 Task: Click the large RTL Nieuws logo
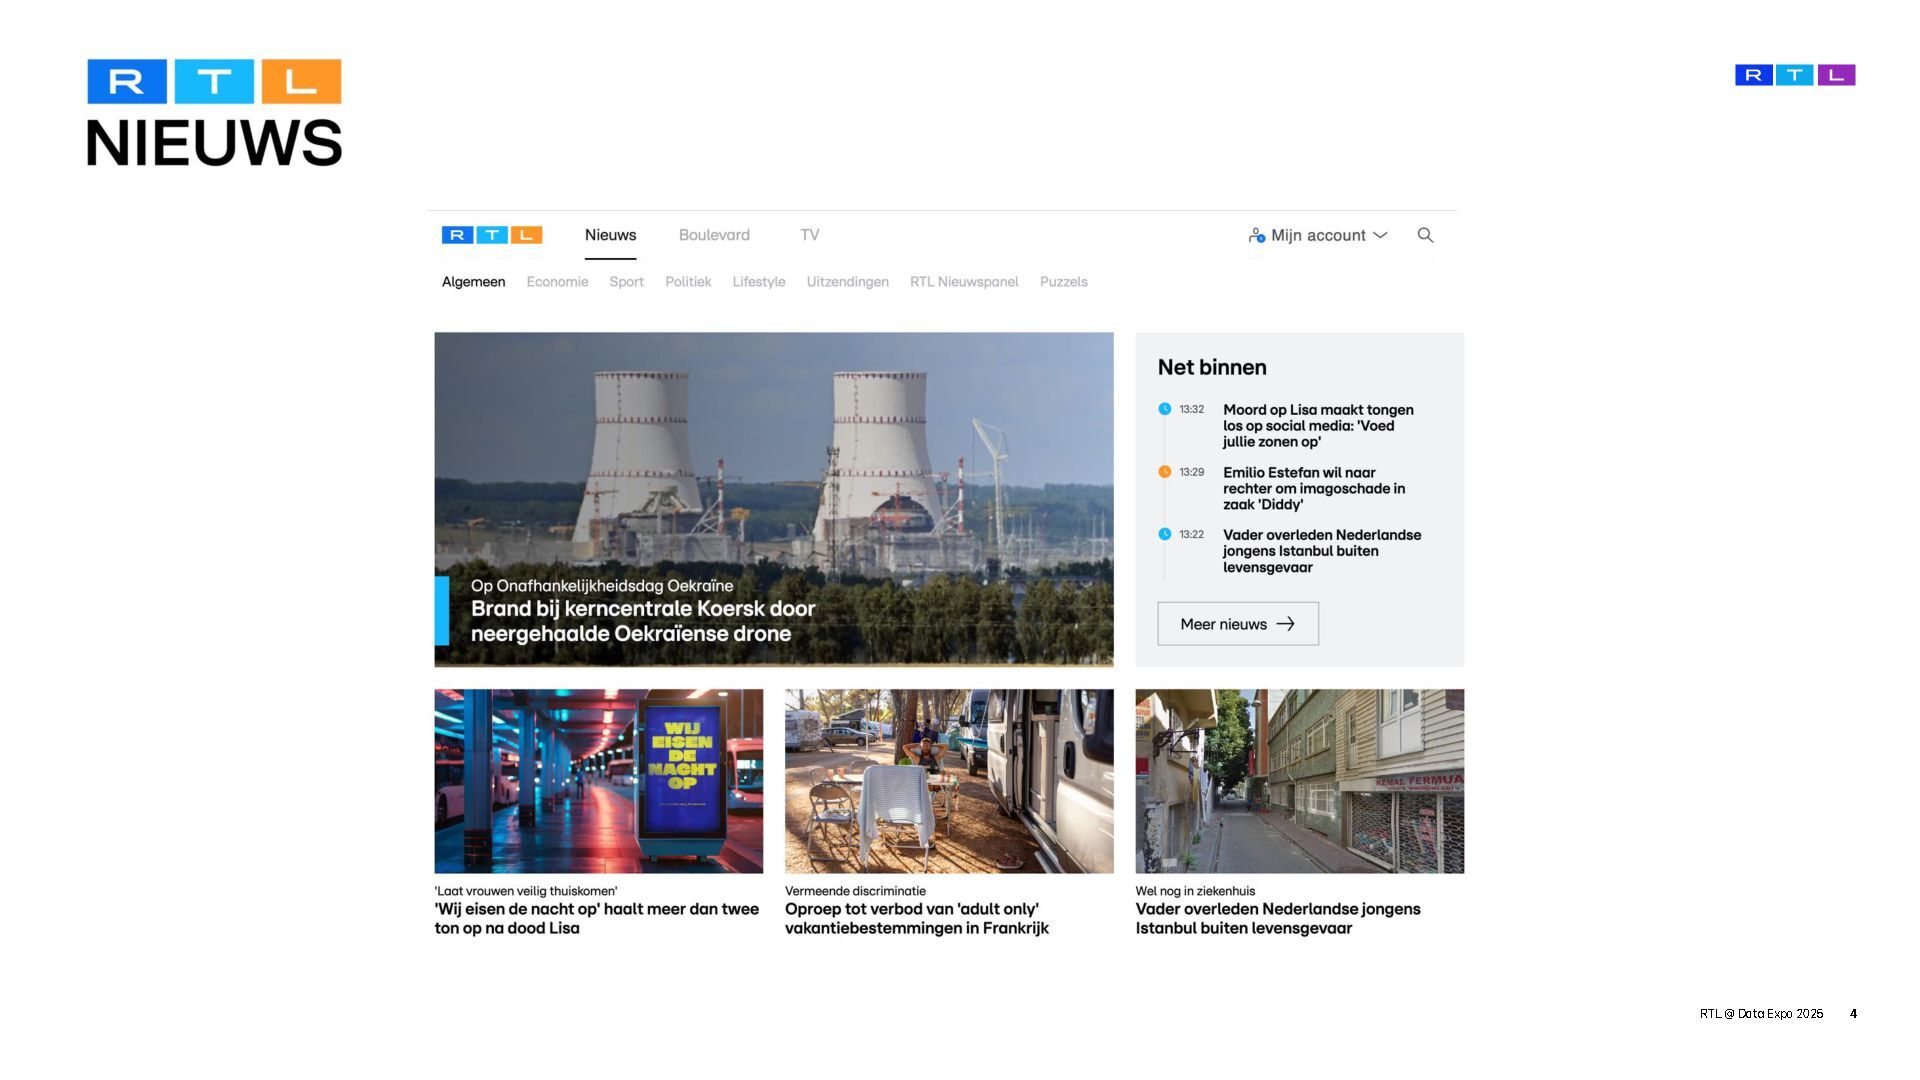tap(214, 112)
